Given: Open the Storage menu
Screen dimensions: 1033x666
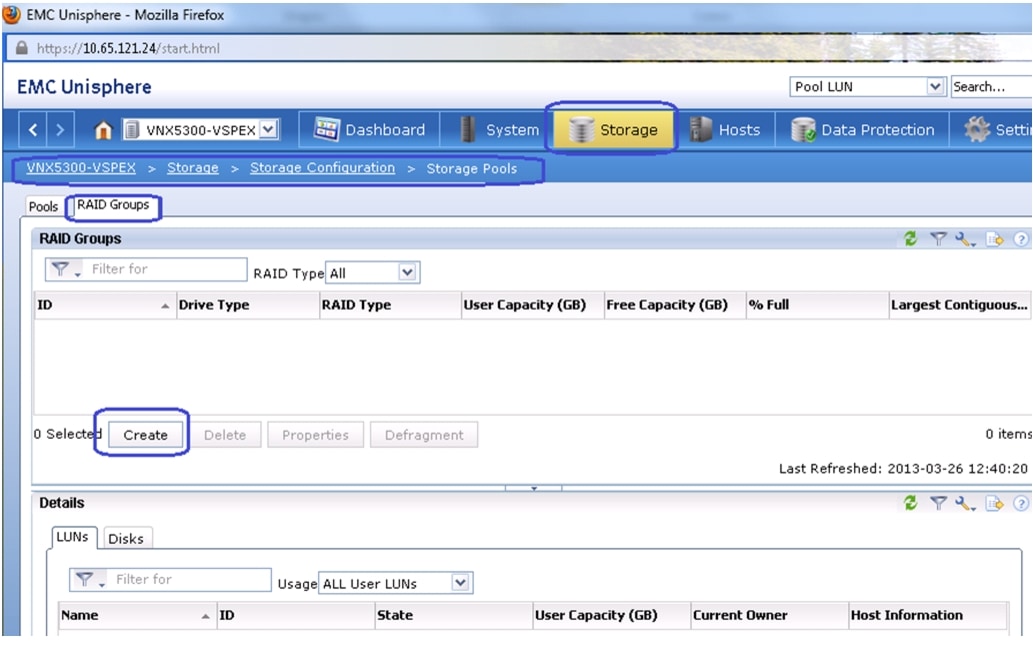Looking at the screenshot, I should 613,129.
